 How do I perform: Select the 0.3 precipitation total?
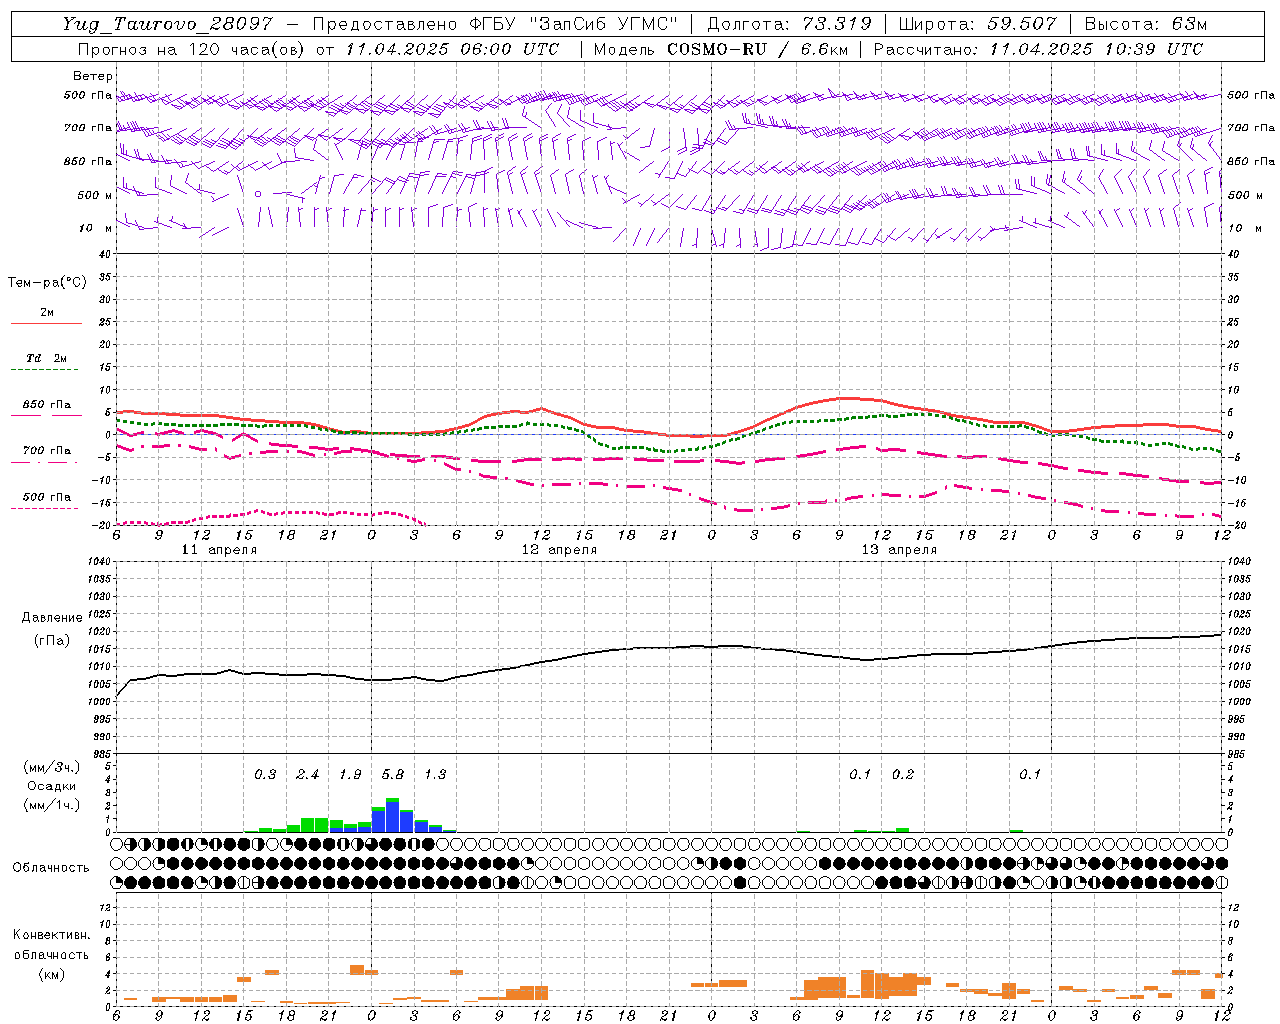point(265,775)
